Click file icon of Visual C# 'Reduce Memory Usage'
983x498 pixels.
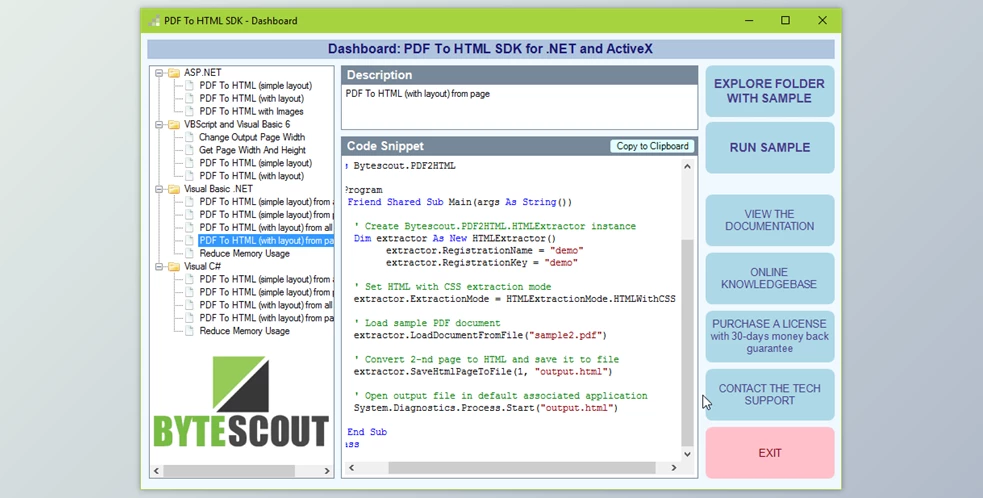pos(189,331)
